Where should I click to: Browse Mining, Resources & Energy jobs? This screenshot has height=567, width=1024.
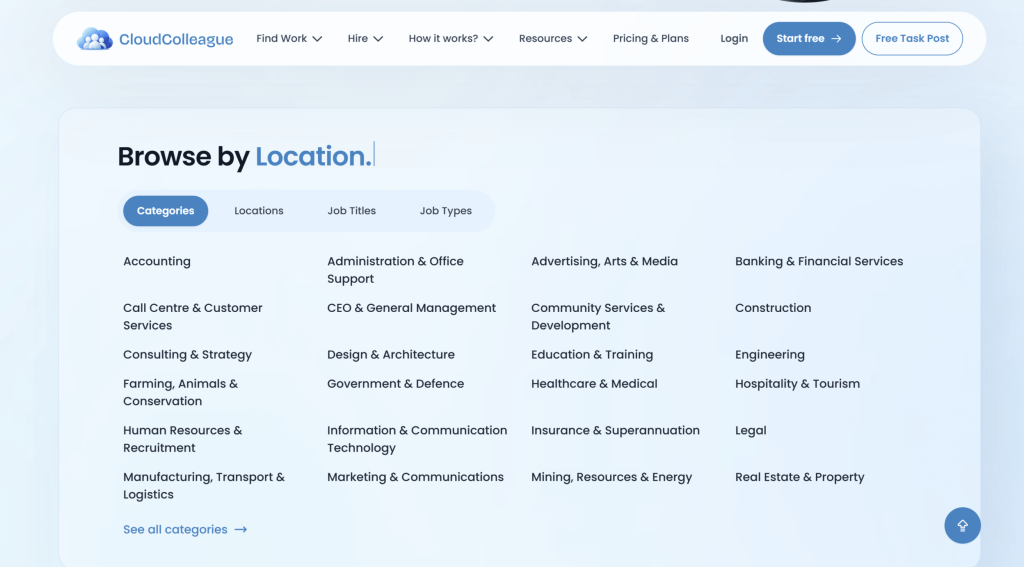click(611, 477)
